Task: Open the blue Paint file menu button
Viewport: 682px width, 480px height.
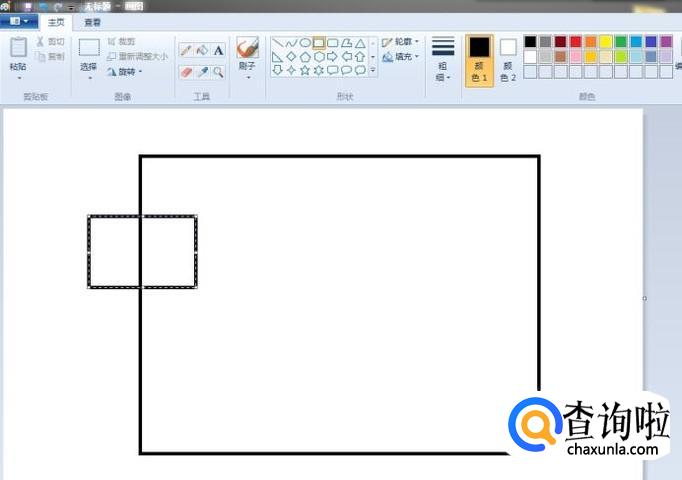Action: click(x=19, y=21)
